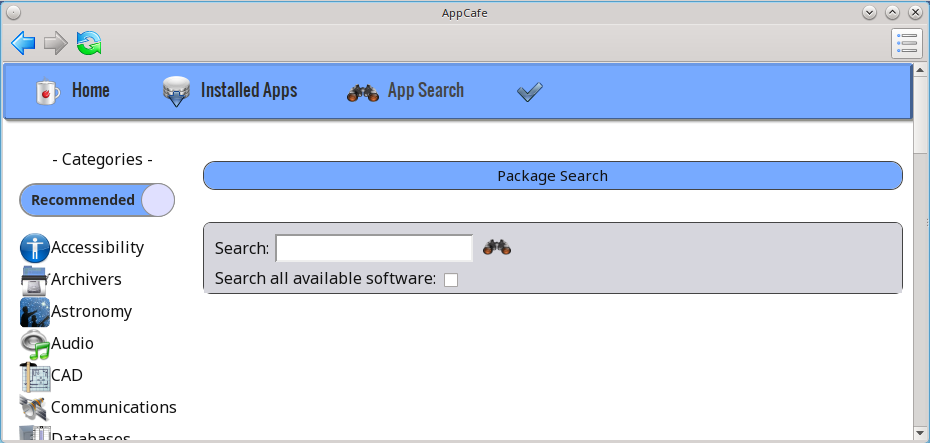Open the Accessibility category link
Image resolution: width=930 pixels, height=443 pixels.
97,247
